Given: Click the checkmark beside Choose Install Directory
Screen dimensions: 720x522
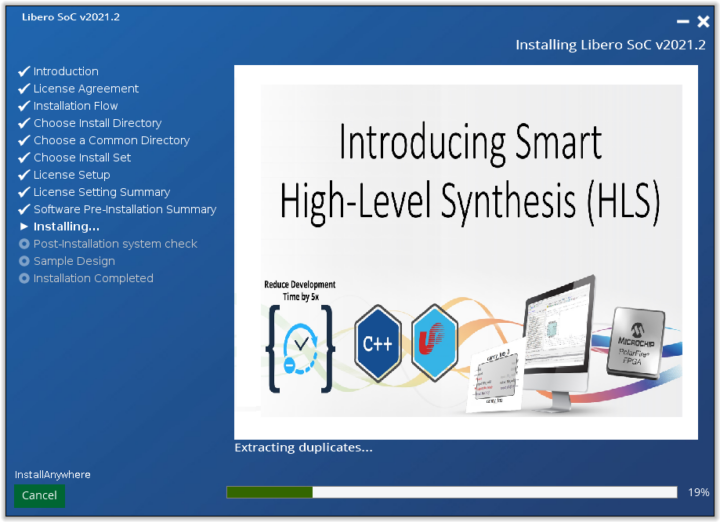Looking at the screenshot, I should (24, 123).
